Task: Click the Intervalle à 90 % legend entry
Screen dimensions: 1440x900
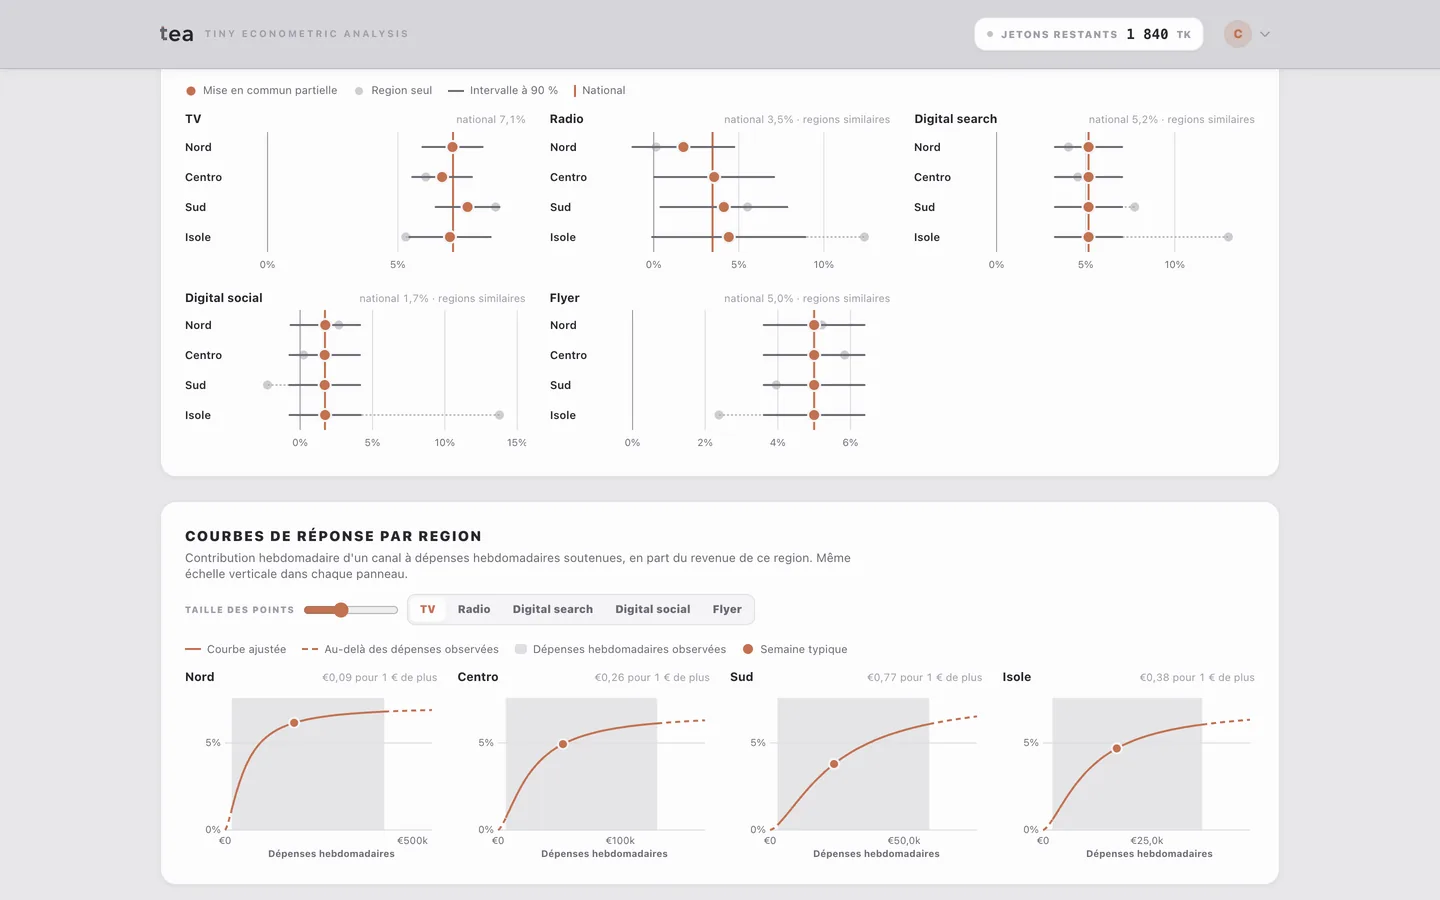Action: [503, 90]
